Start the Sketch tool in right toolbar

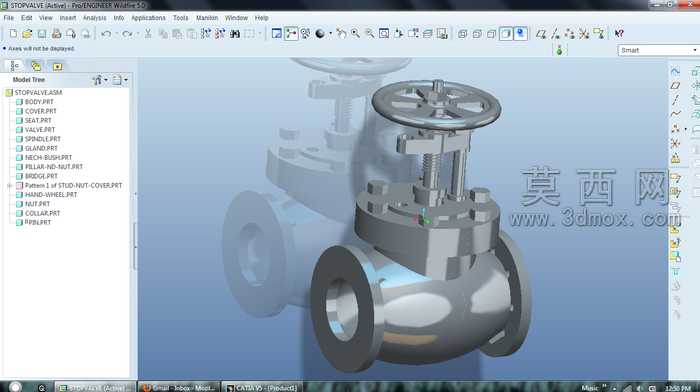pyautogui.click(x=675, y=71)
